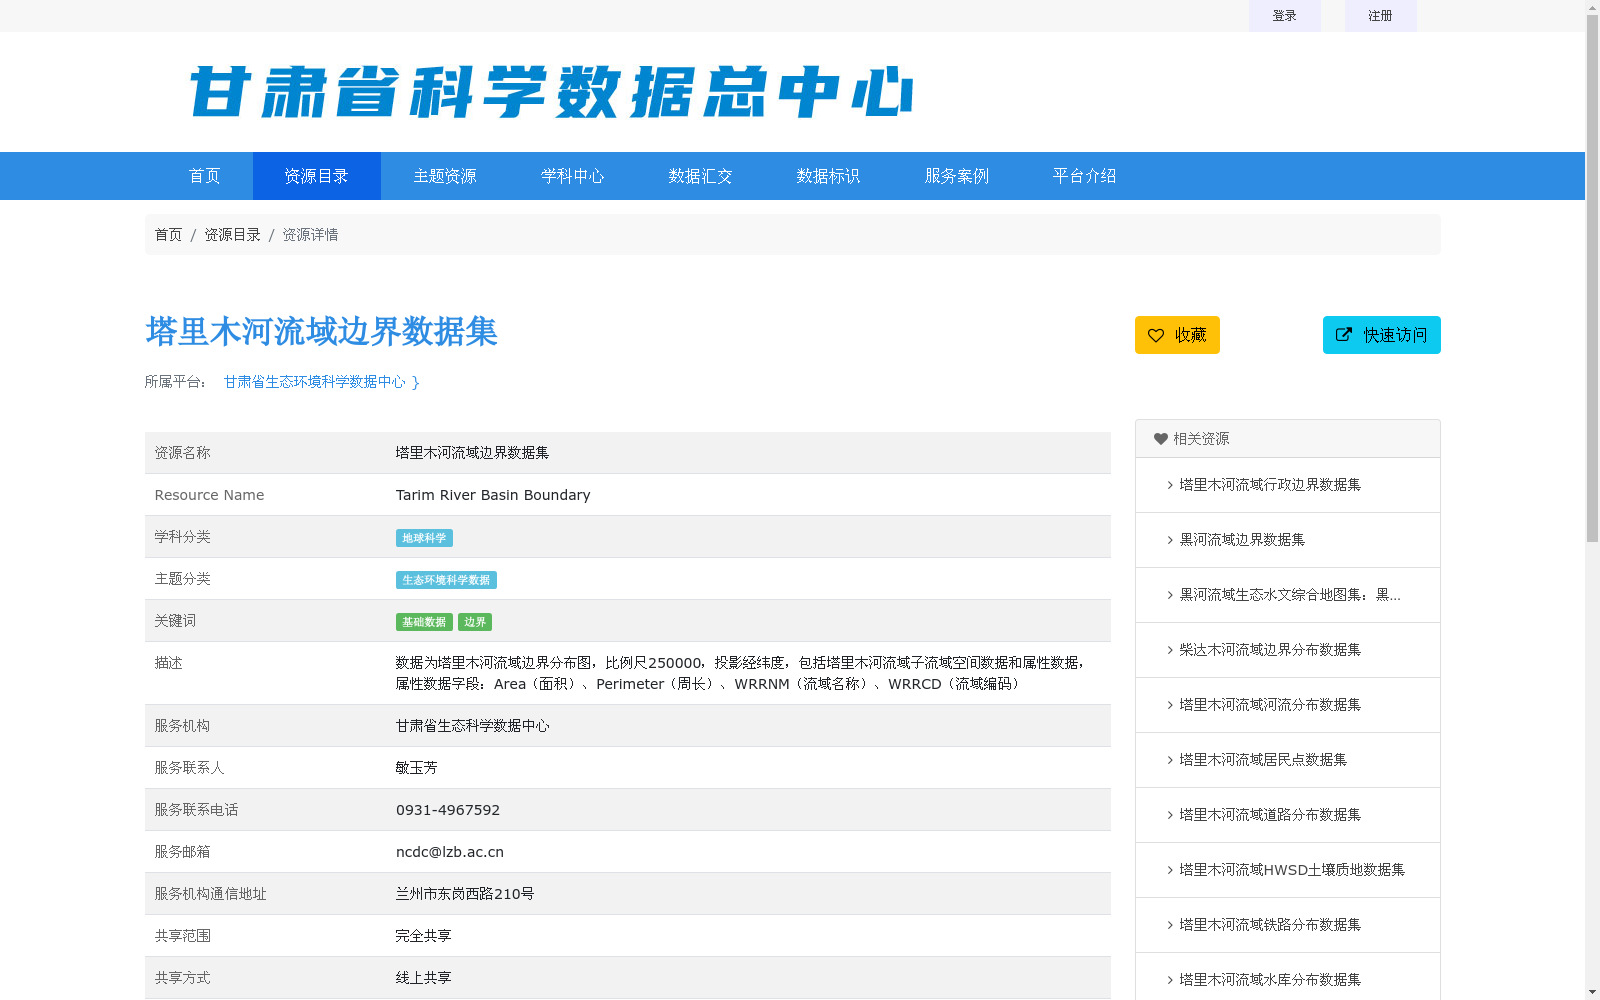Image resolution: width=1600 pixels, height=1000 pixels.
Task: Click 甘肃省科学数据总中心 site logo
Action: click(551, 92)
